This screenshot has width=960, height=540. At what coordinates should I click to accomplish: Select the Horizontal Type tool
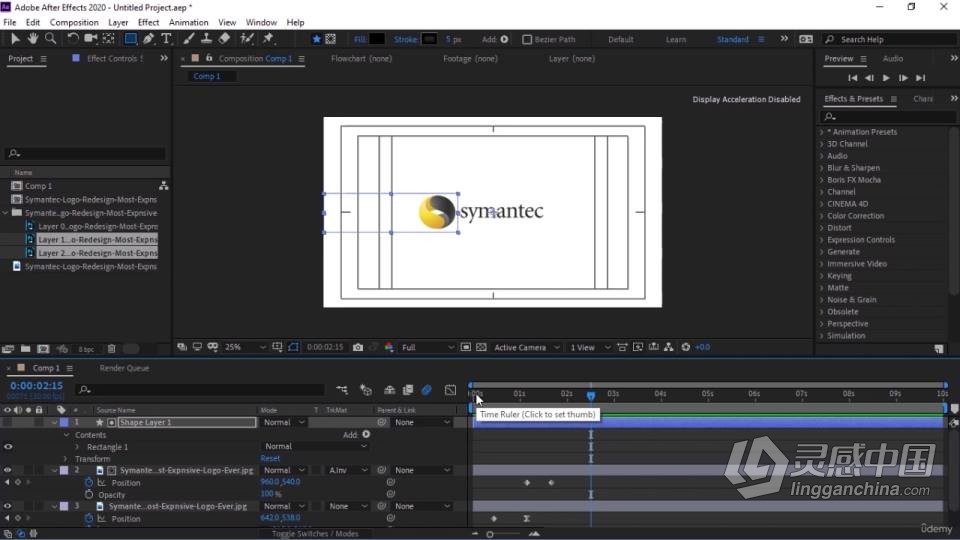[166, 39]
